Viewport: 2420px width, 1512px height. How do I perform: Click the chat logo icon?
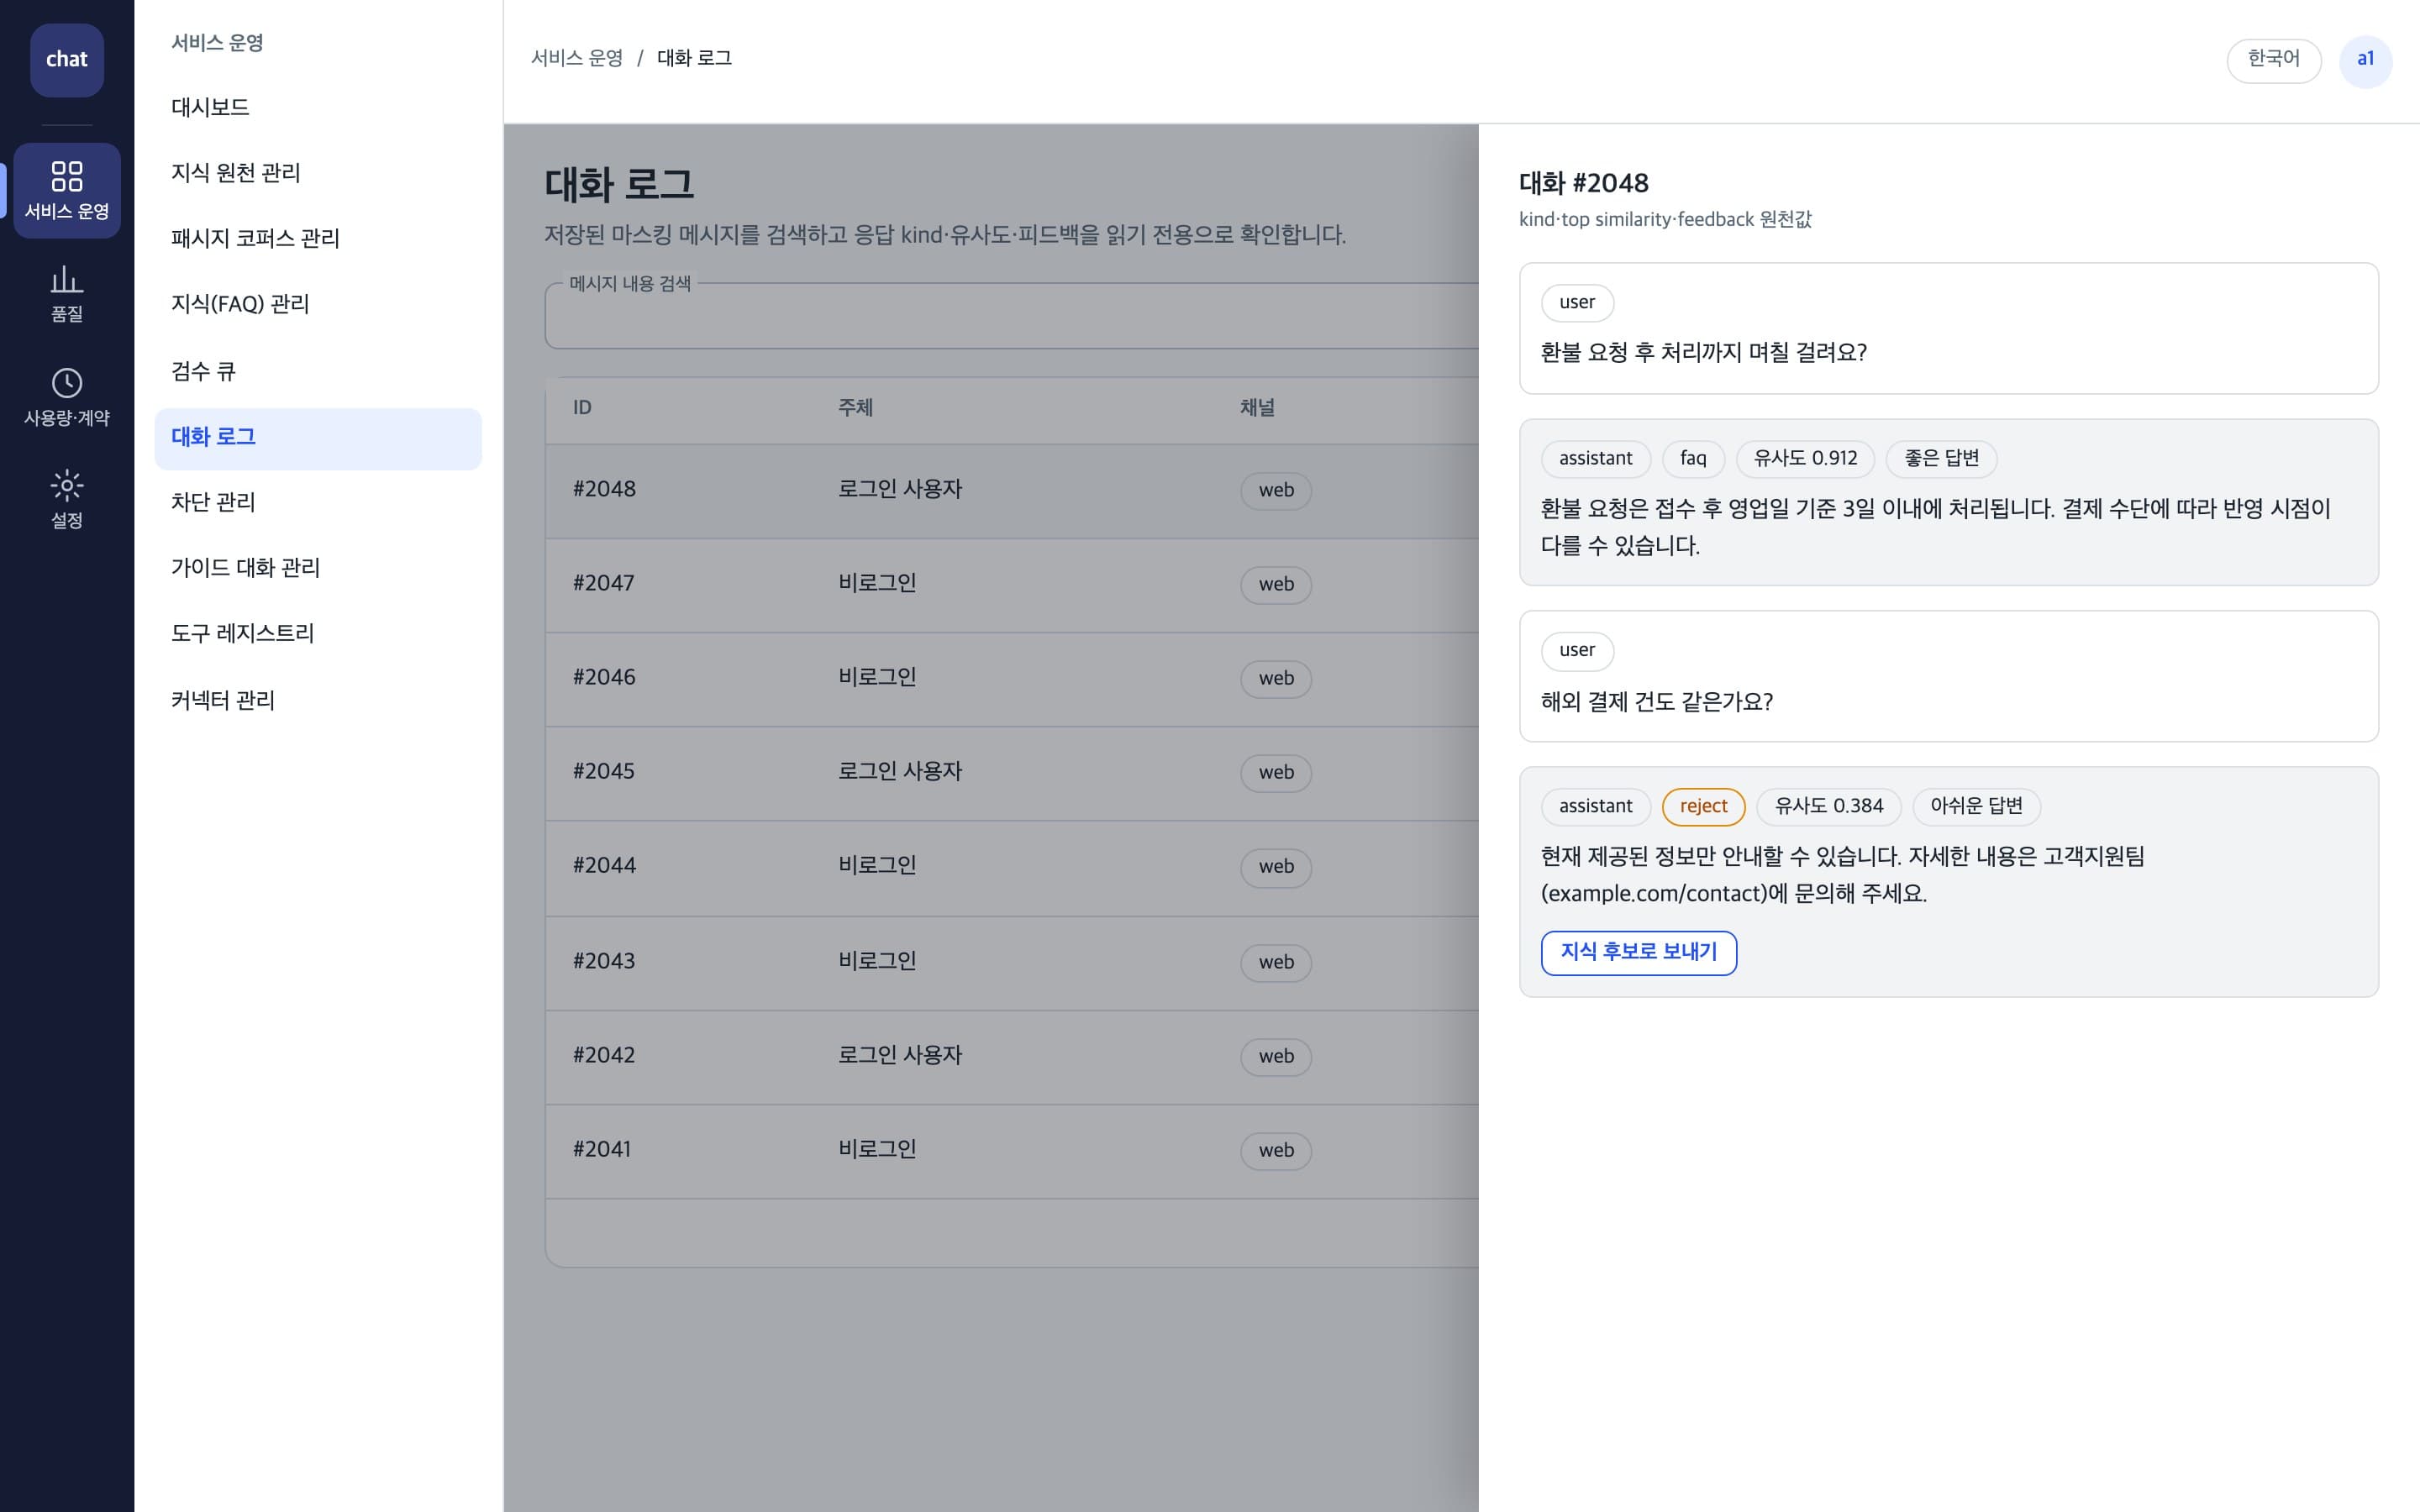(x=67, y=60)
